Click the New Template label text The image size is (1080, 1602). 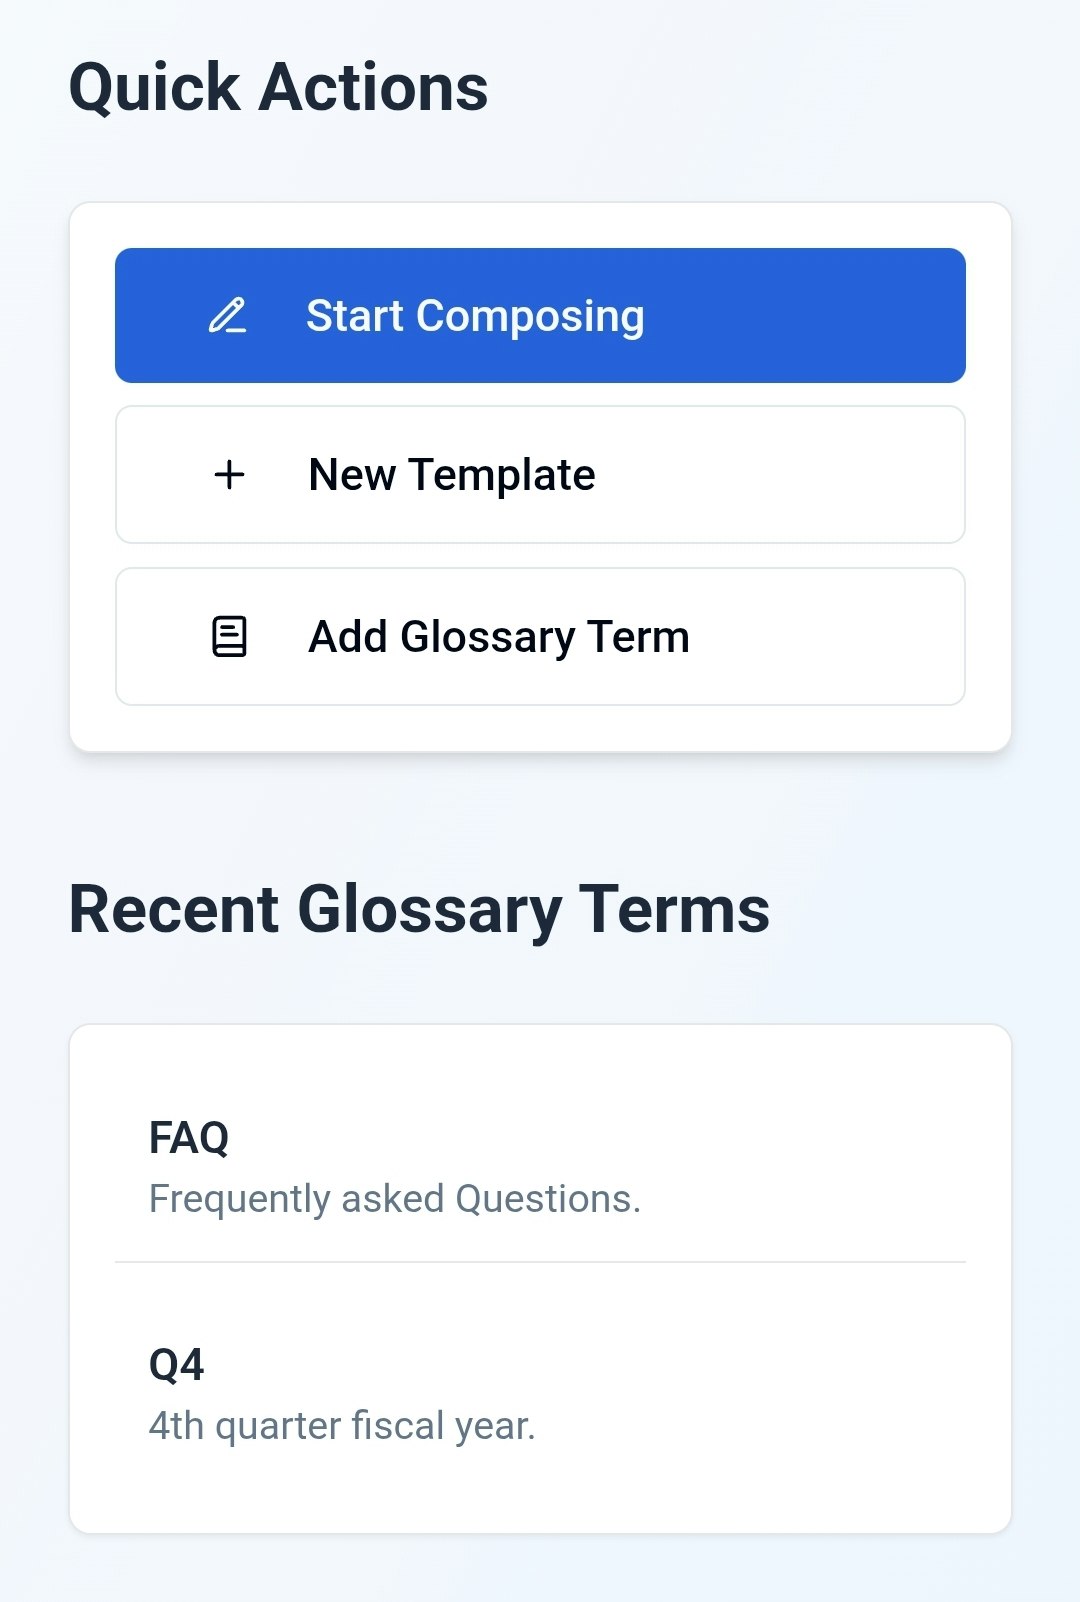[452, 475]
